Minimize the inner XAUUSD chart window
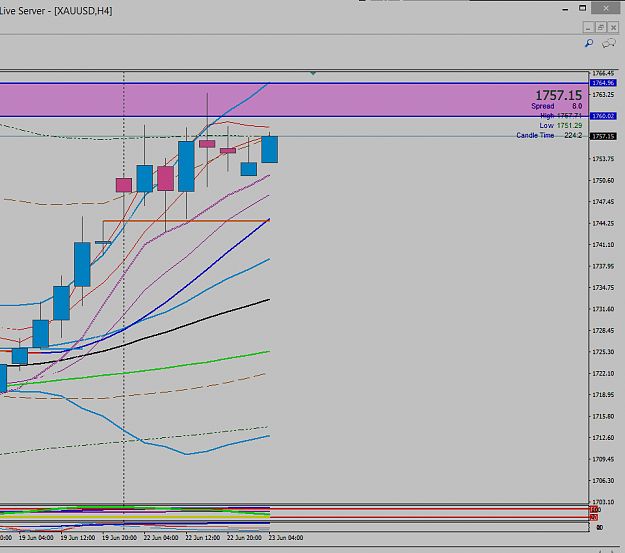The height and width of the screenshot is (553, 625). (588, 28)
